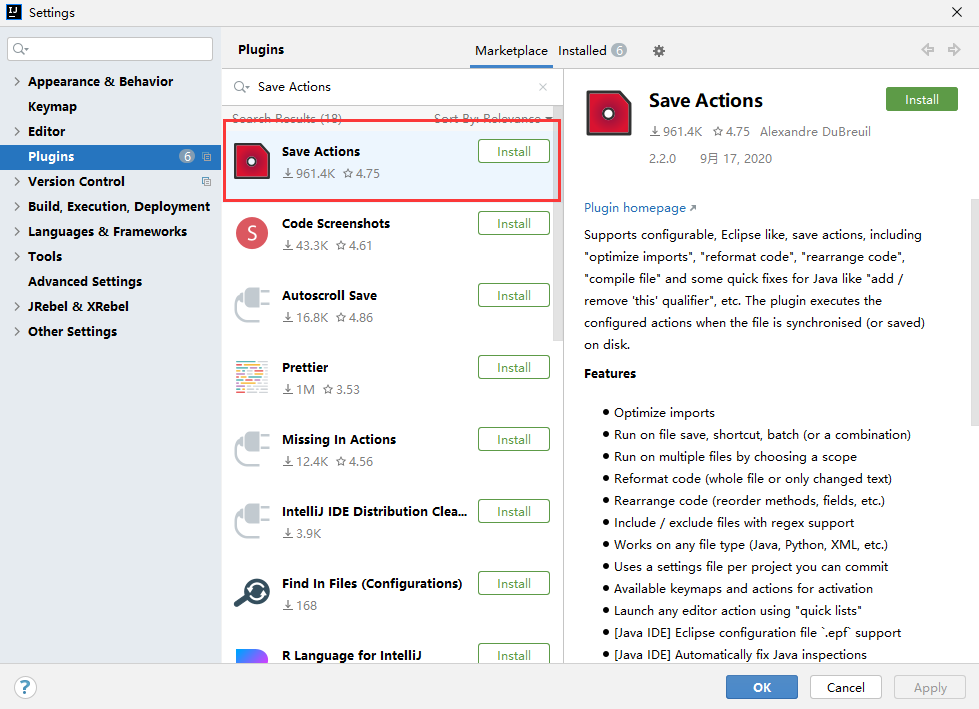Expand Build, Execution, Deployment node

[x=17, y=206]
